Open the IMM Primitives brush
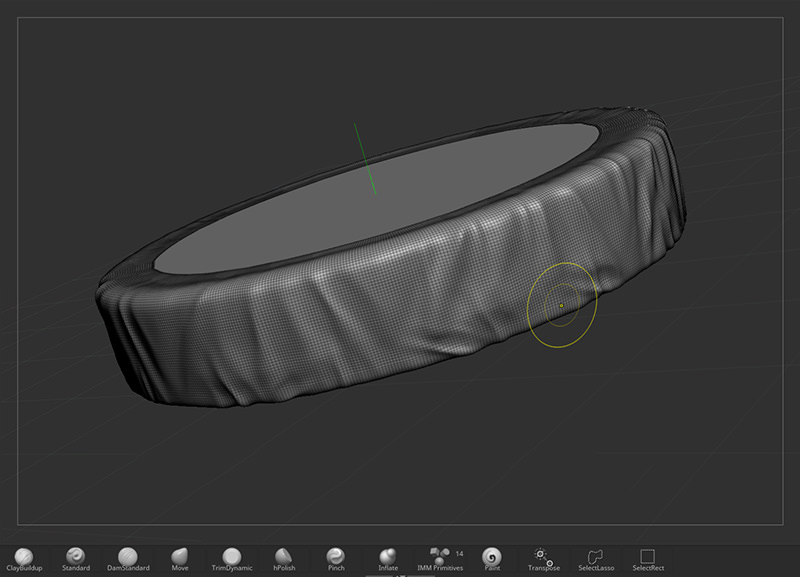 440,556
